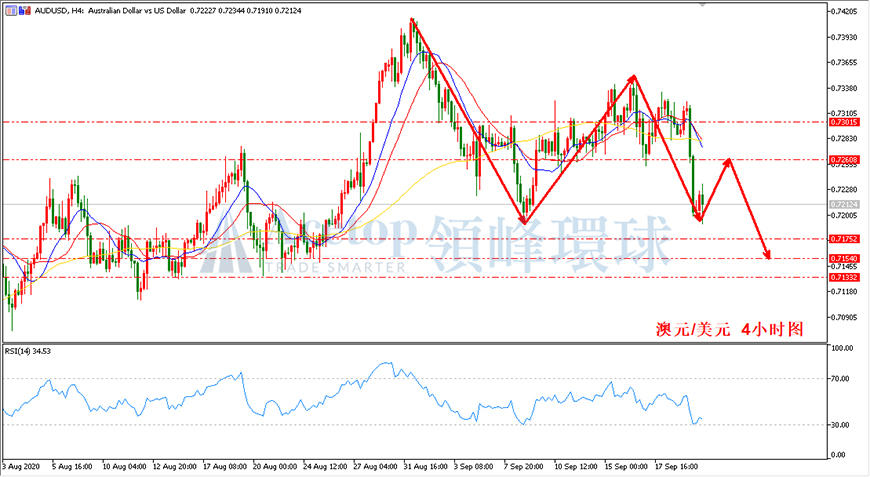Click the 0.71540 red price level label
The image size is (870, 477).
click(x=844, y=258)
